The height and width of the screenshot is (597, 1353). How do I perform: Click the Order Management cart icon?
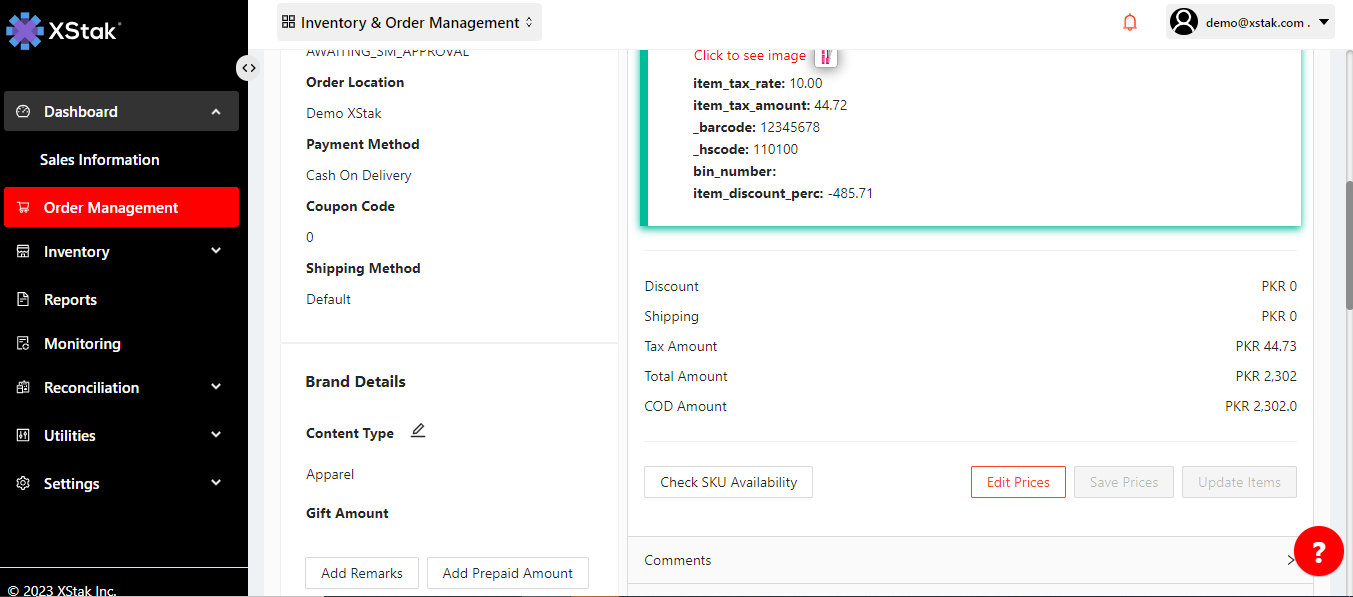[23, 208]
